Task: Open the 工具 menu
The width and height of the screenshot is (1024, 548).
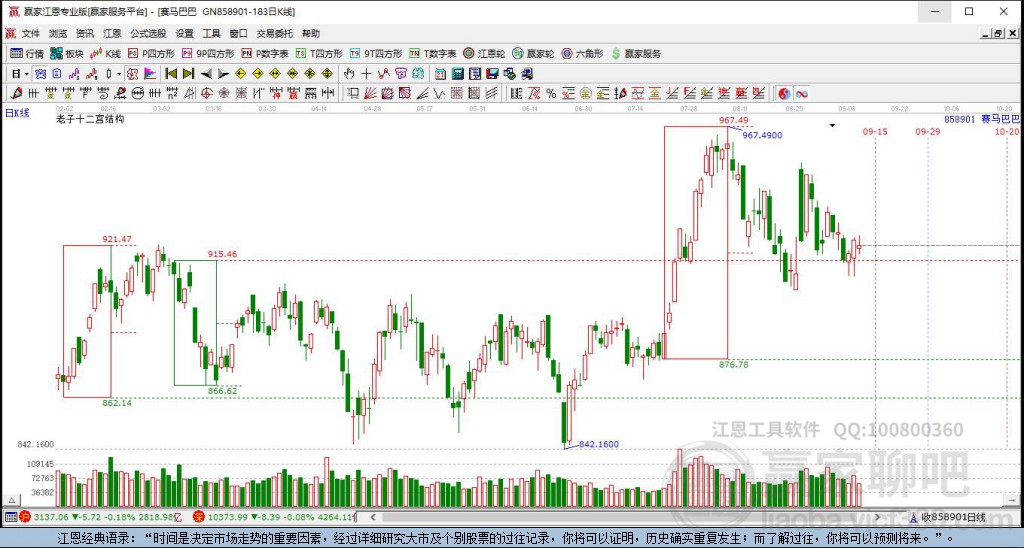Action: (211, 33)
